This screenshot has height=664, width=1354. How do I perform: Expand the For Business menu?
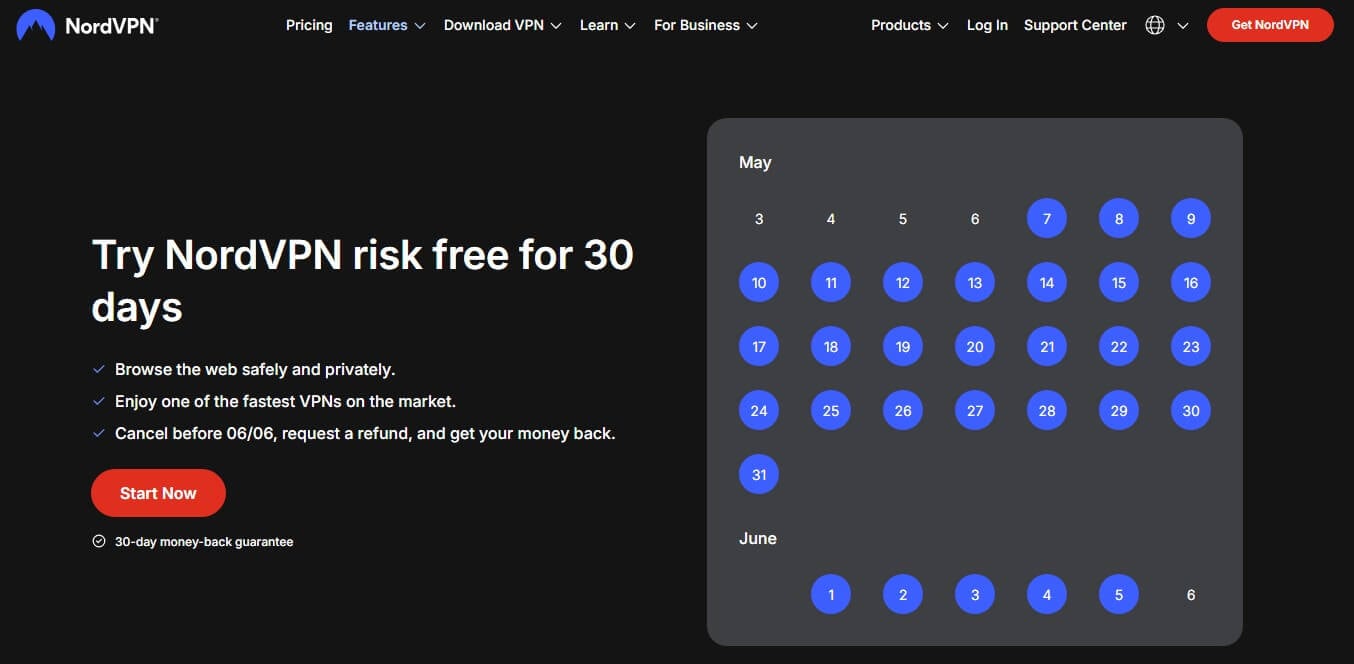706,25
